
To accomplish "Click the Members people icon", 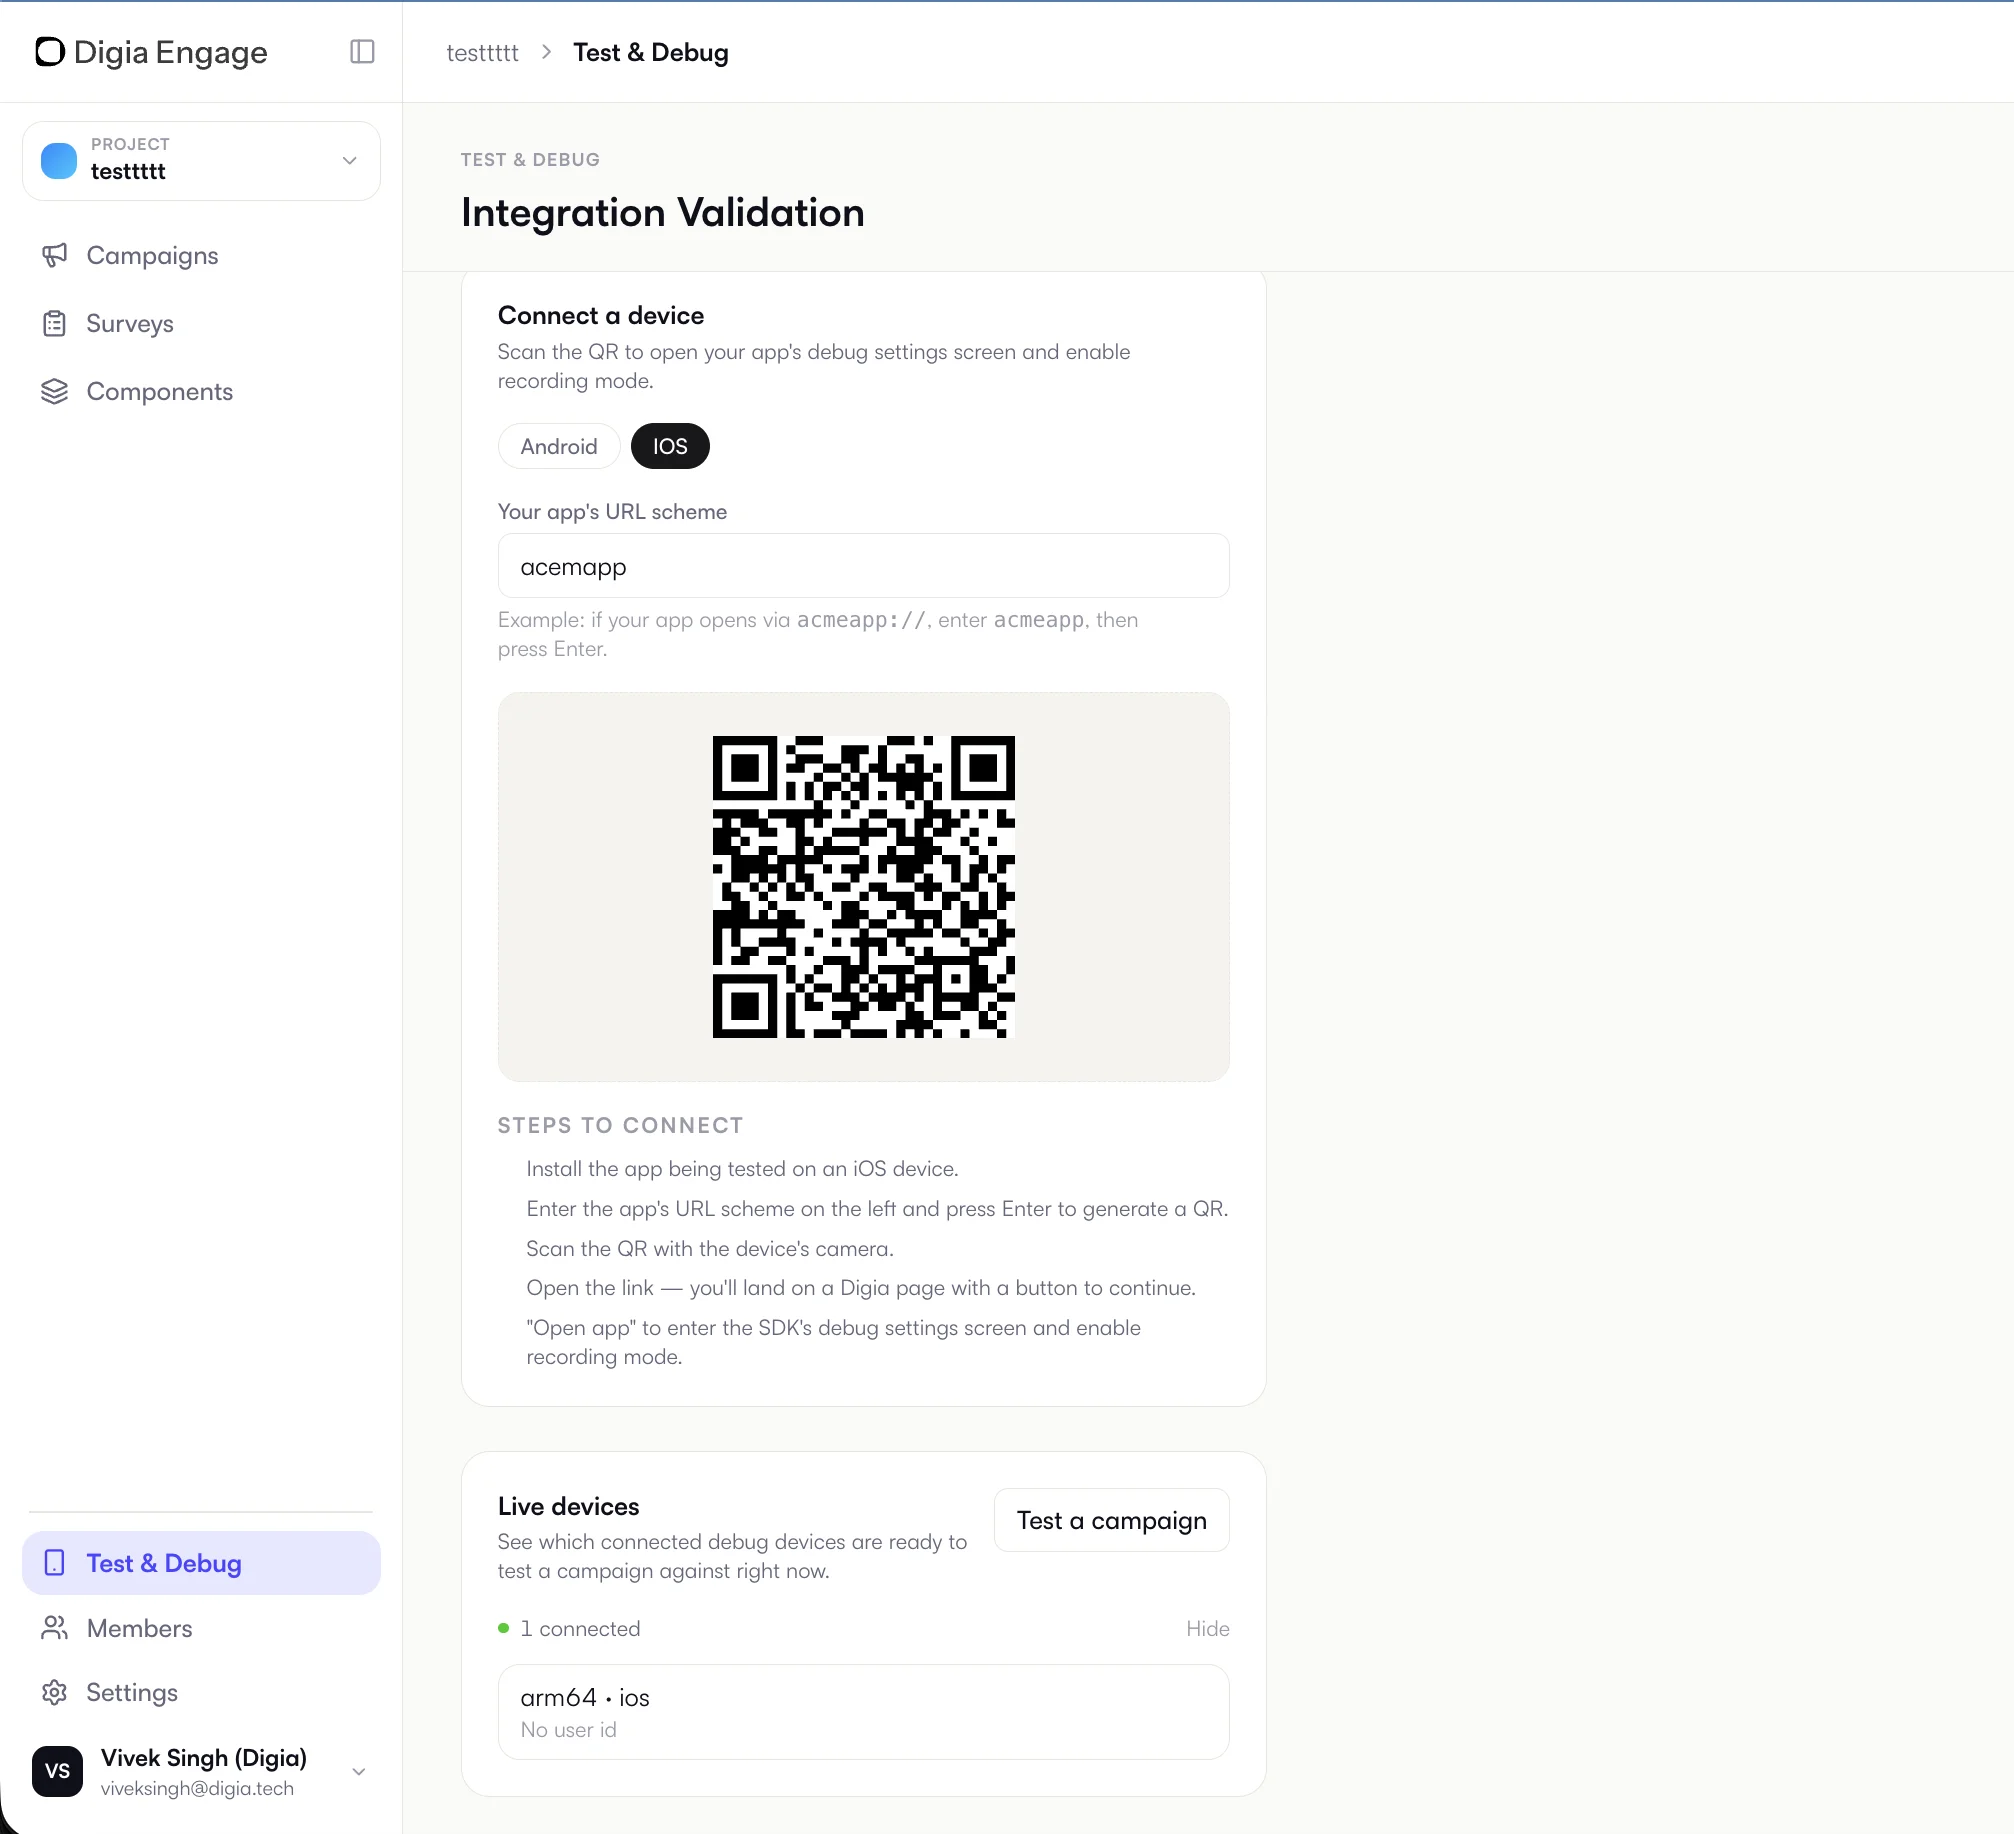I will pyautogui.click(x=55, y=1628).
